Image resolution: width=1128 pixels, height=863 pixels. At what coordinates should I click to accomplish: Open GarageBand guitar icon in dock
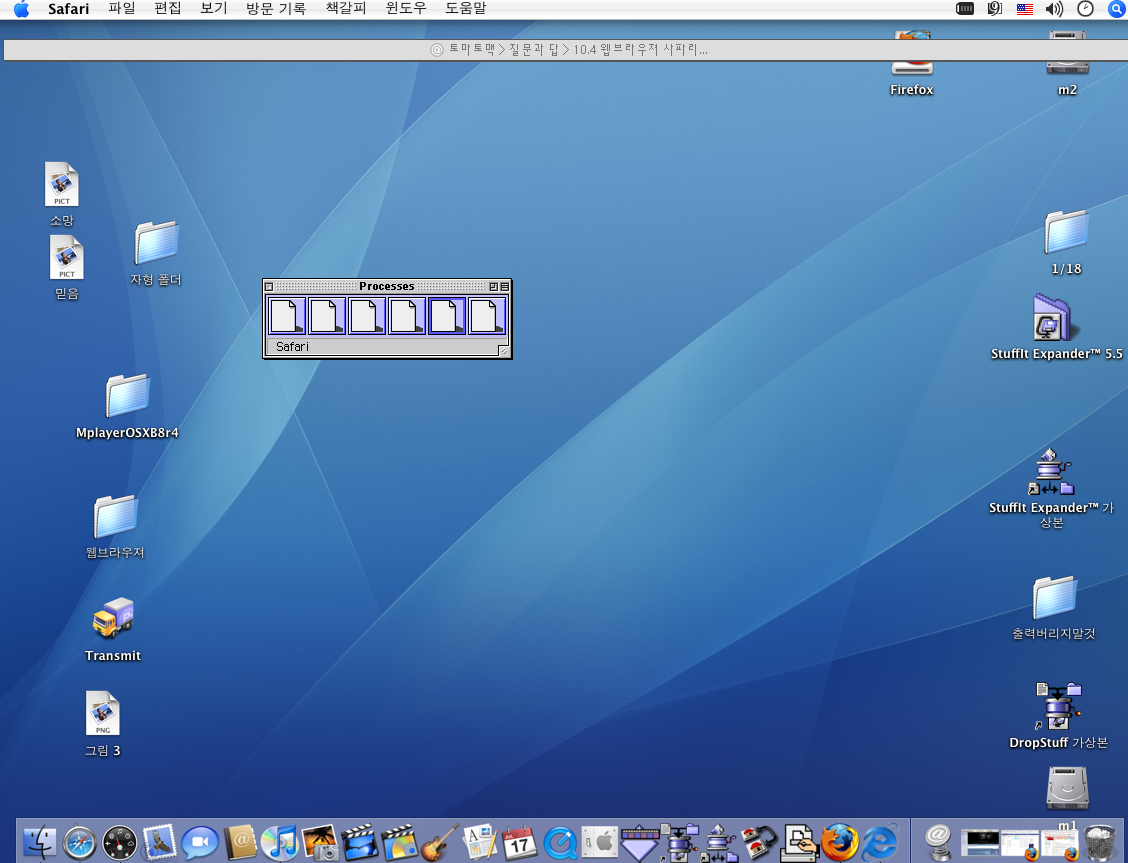[439, 842]
